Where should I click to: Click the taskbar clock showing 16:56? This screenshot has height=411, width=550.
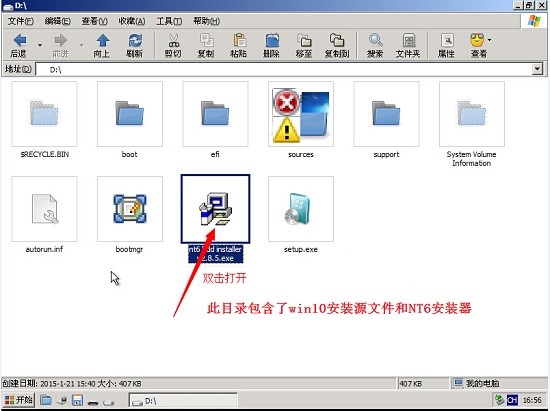[532, 400]
